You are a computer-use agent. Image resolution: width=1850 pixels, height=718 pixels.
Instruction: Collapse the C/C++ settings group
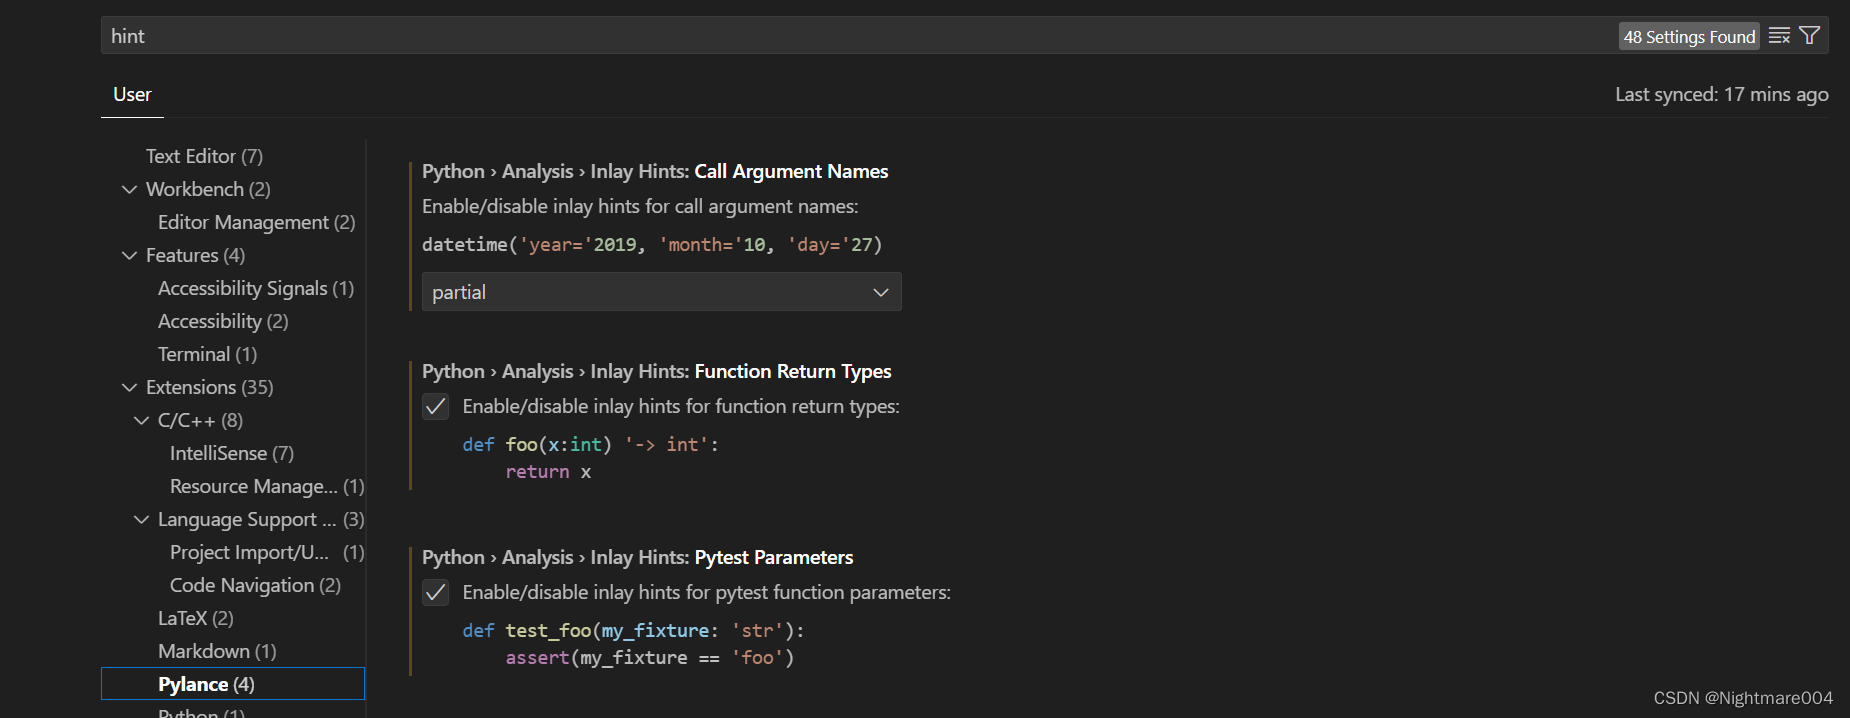click(141, 420)
